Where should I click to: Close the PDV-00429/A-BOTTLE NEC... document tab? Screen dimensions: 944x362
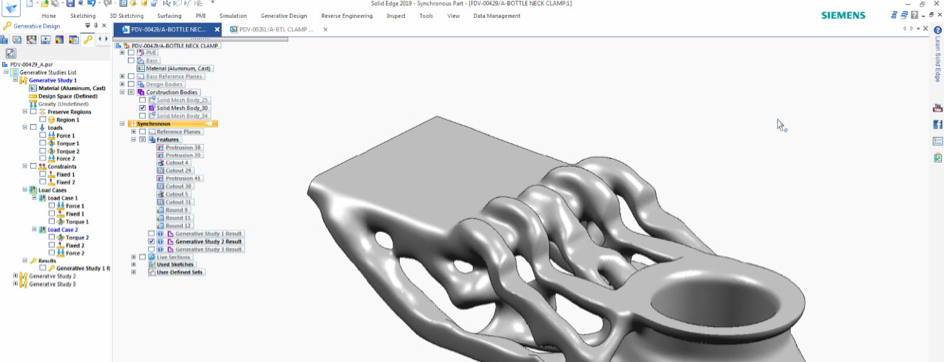pyautogui.click(x=217, y=29)
